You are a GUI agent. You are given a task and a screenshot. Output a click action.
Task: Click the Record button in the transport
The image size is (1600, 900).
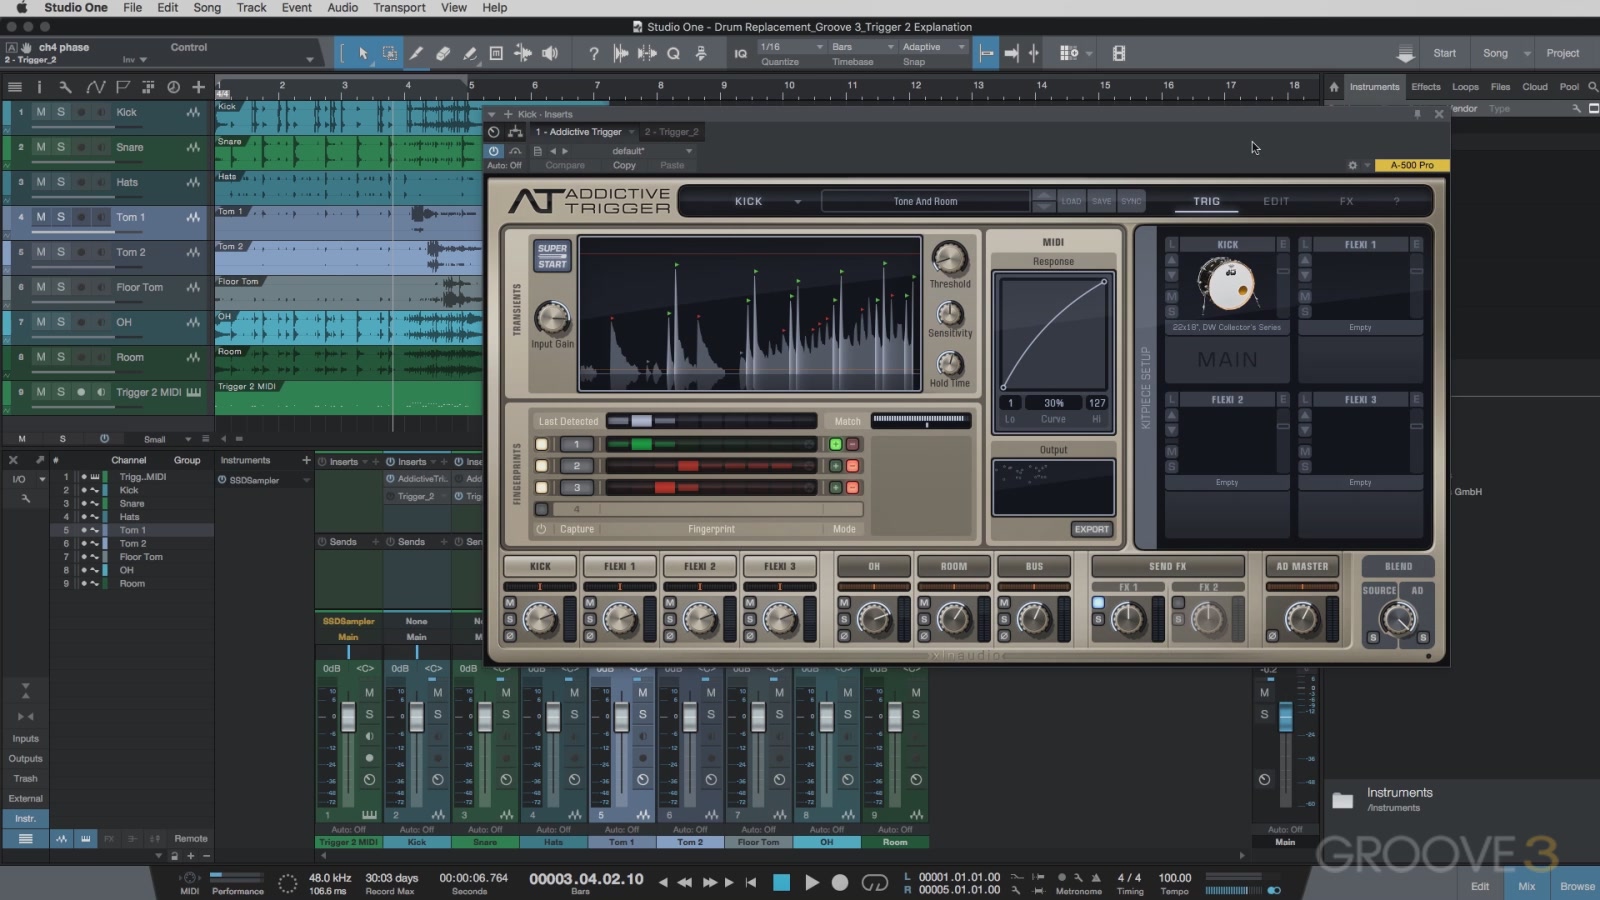coord(840,882)
